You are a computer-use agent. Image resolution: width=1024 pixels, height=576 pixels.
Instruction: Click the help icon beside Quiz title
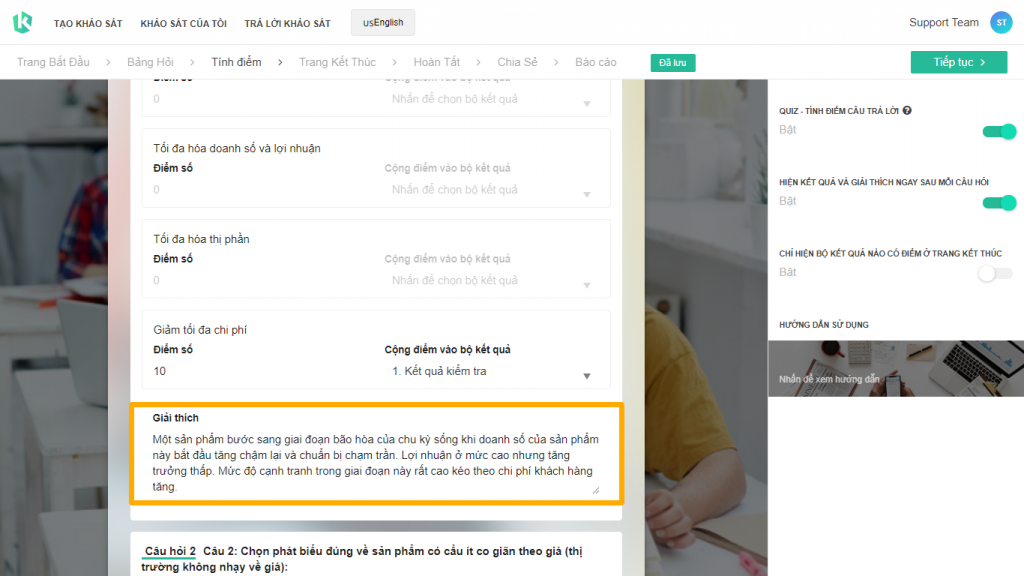pyautogui.click(x=907, y=111)
